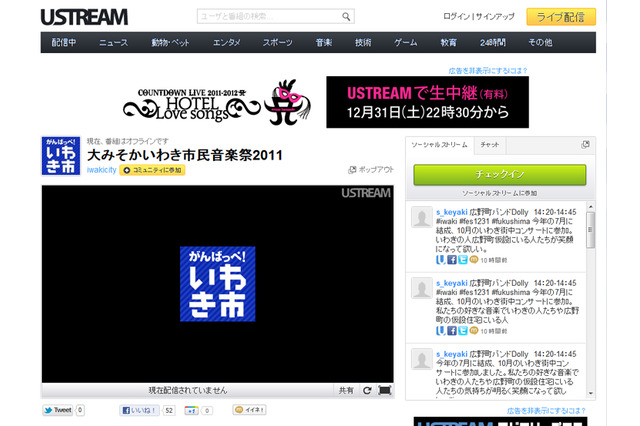
Task: Click the USTREAM watermark in the player
Action: point(366,193)
